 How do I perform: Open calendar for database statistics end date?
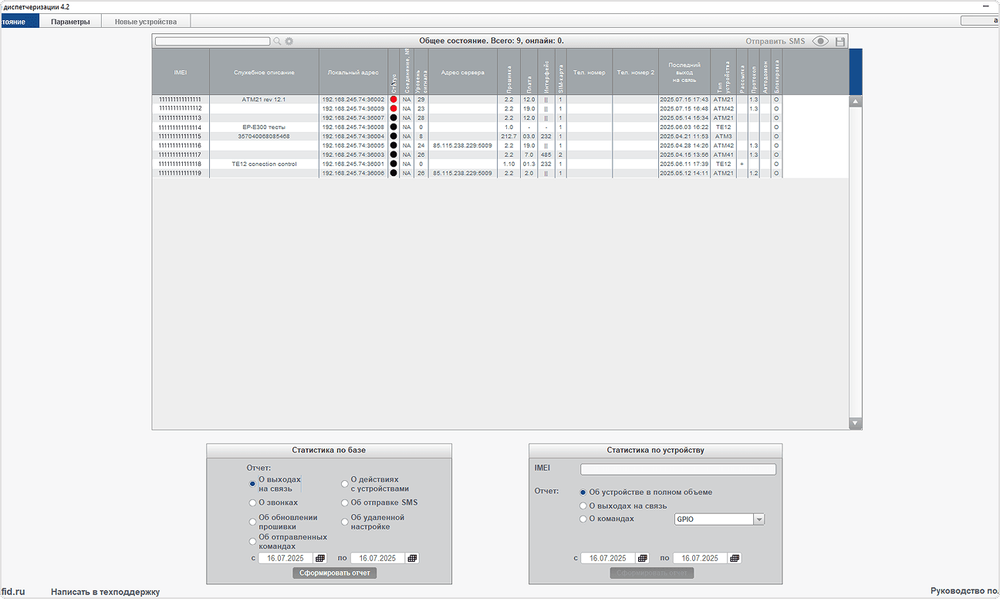[412, 558]
